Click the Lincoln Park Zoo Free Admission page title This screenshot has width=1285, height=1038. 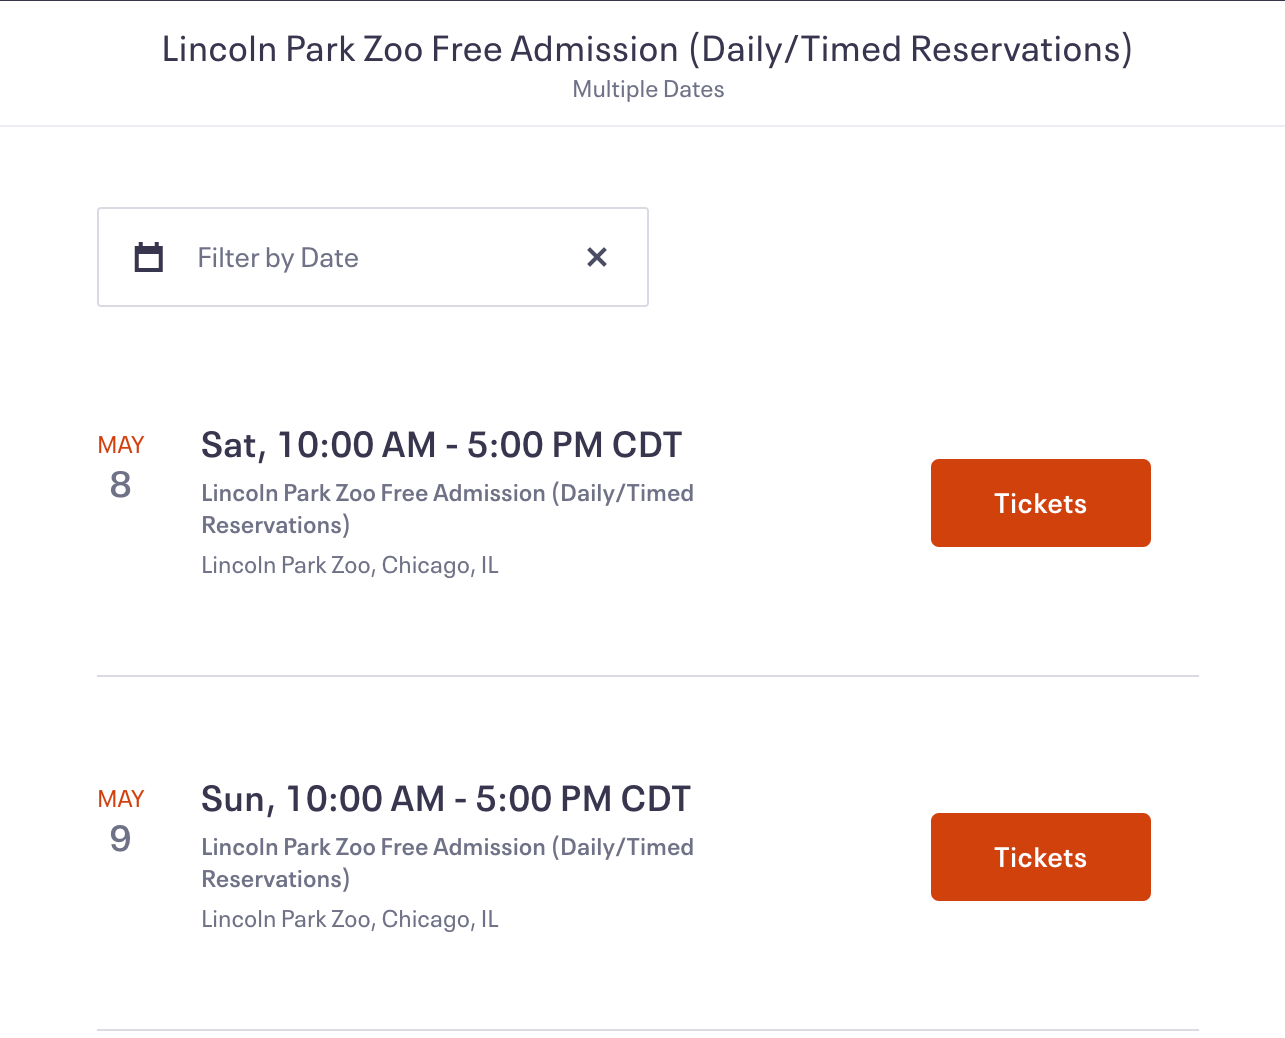click(647, 49)
